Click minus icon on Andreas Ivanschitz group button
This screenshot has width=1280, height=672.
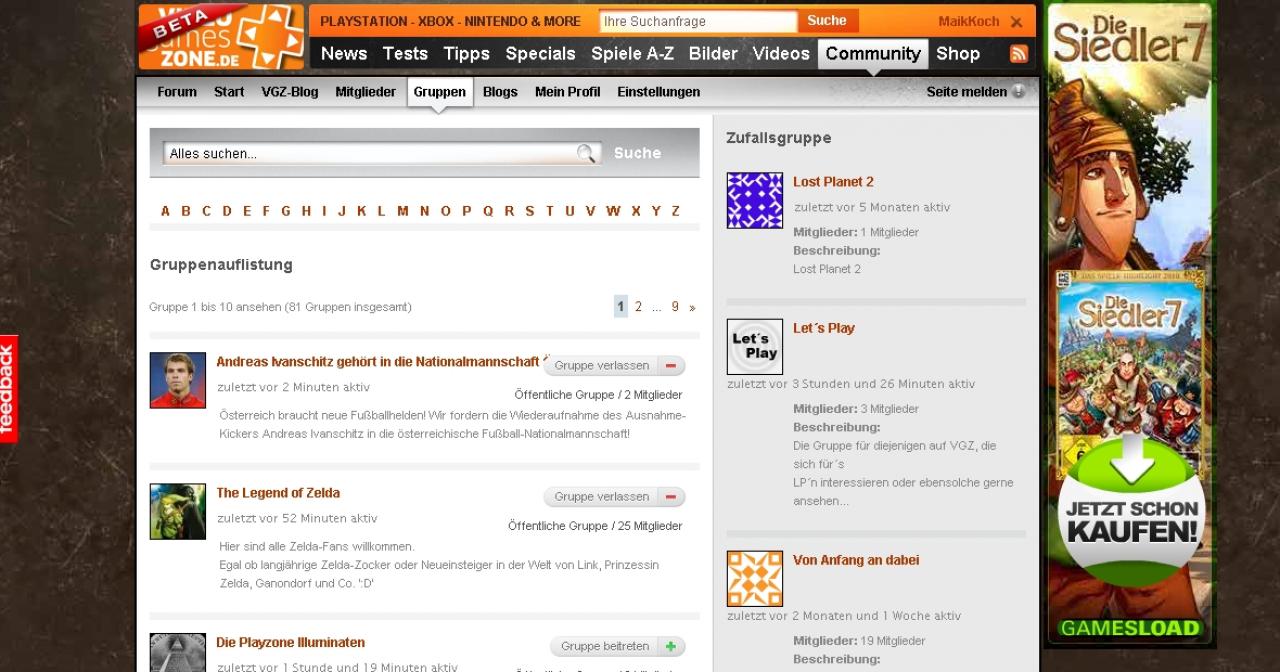671,365
